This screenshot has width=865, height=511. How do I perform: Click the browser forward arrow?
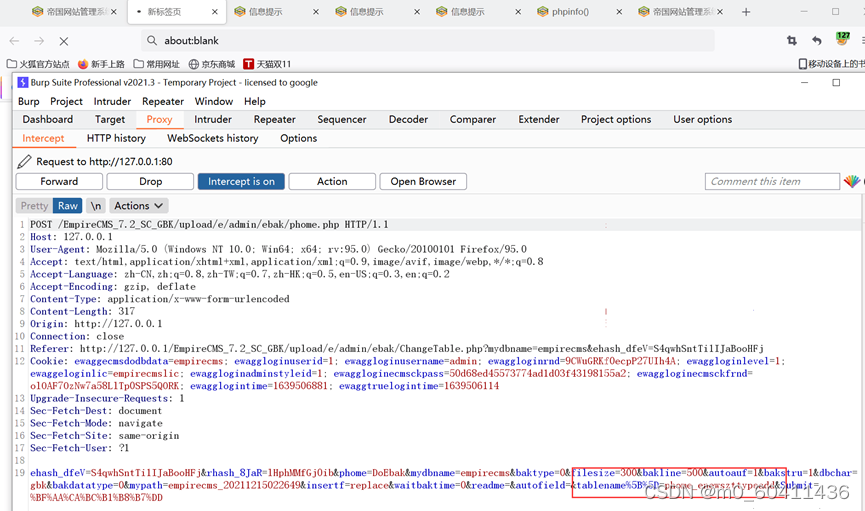39,41
